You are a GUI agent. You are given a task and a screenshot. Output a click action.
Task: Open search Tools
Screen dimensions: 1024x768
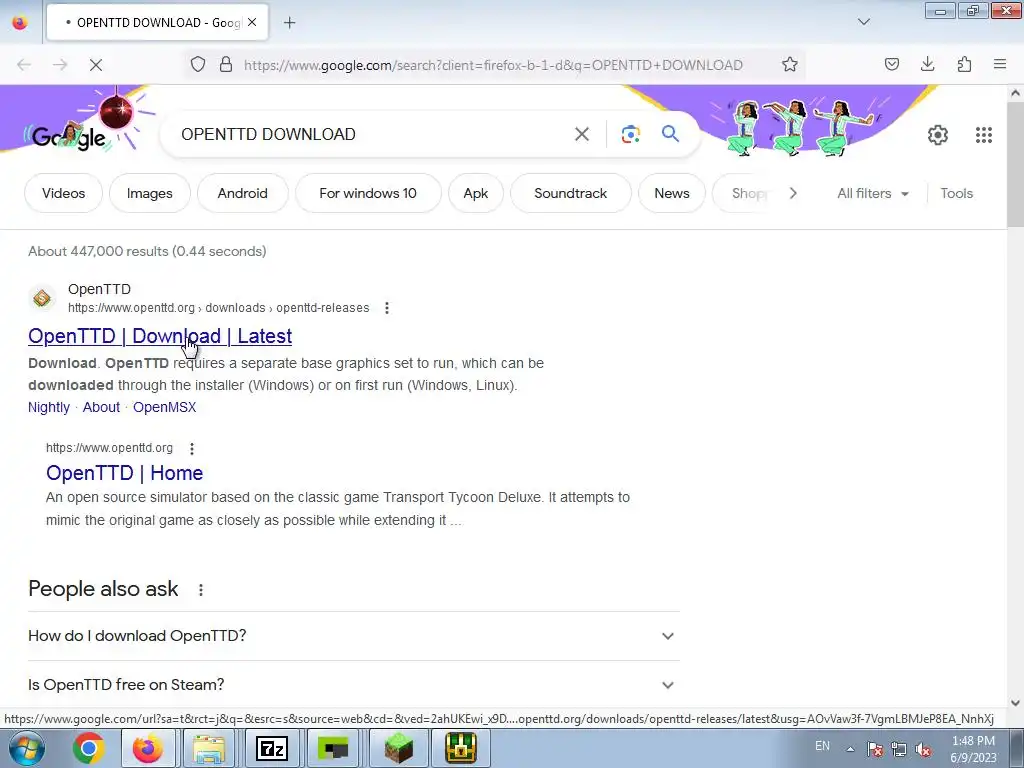point(956,193)
